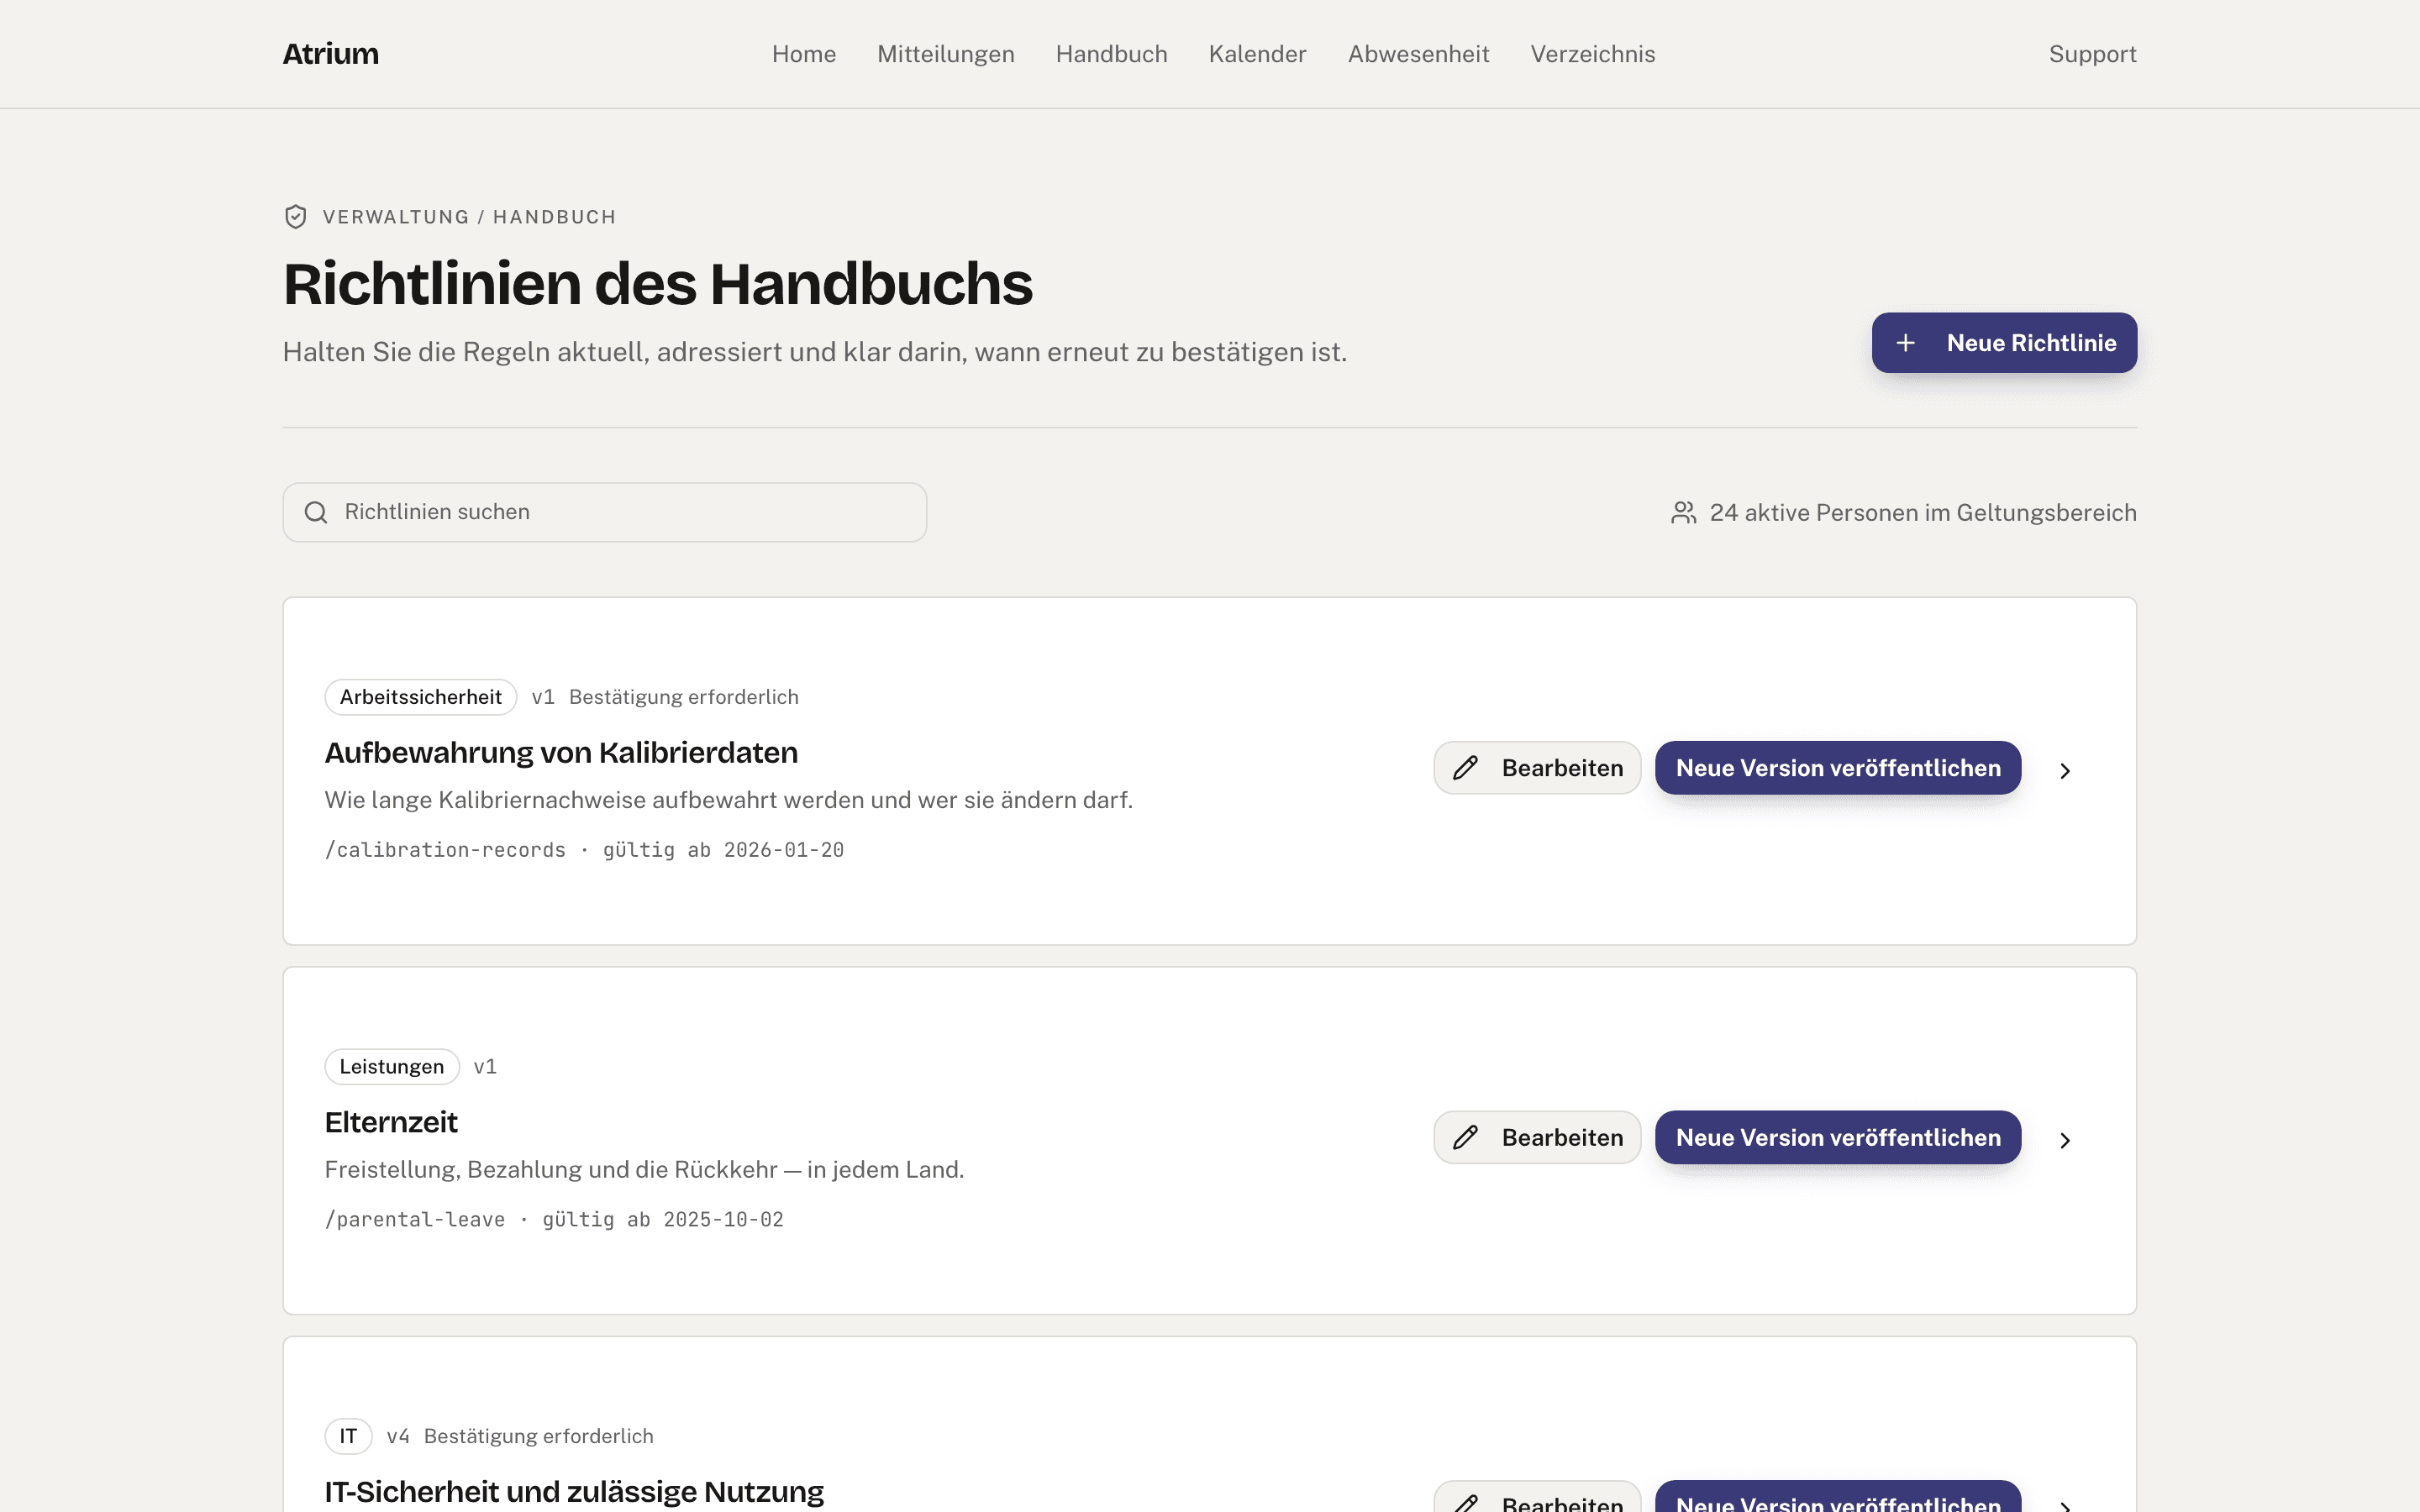Open Handbuch in the top navigation

click(1112, 54)
